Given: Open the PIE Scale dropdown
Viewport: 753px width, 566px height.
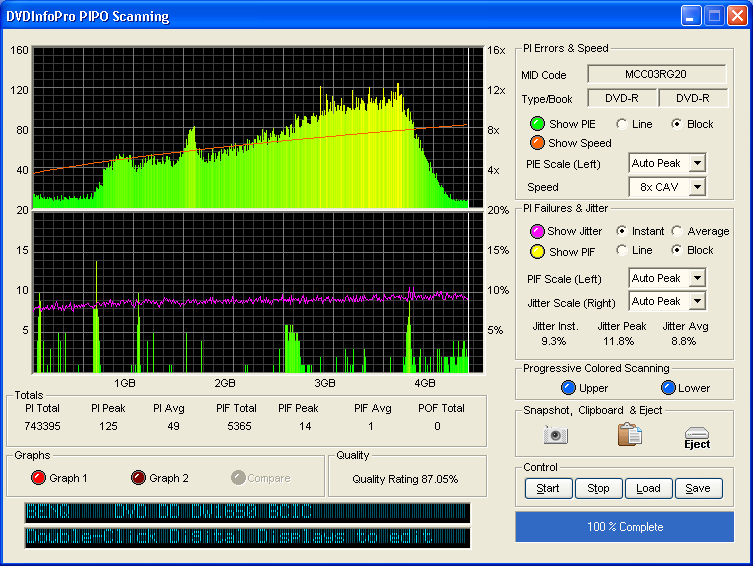Looking at the screenshot, I should click(x=697, y=163).
